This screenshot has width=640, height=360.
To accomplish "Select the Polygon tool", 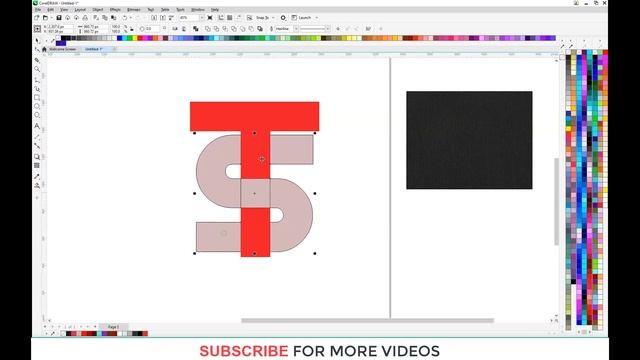I will 37,115.
